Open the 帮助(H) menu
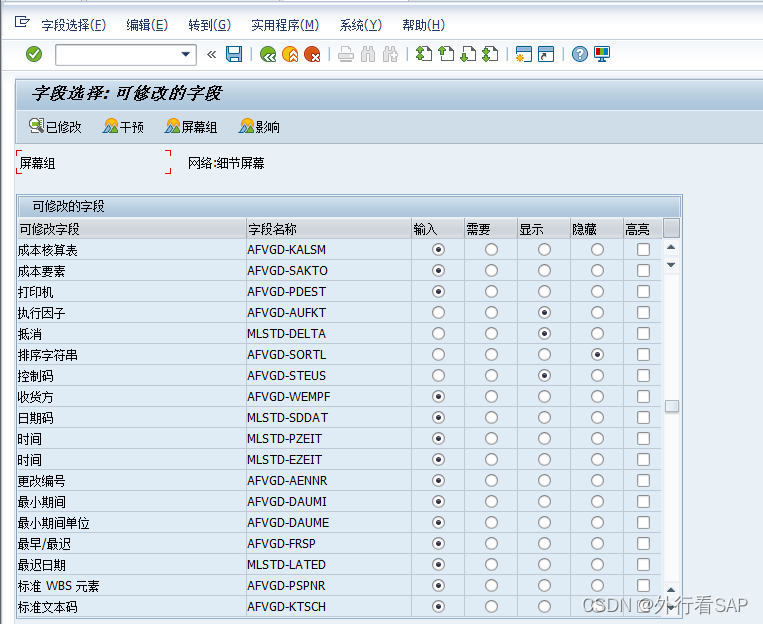Screen dimensions: 763x624 [x=423, y=25]
